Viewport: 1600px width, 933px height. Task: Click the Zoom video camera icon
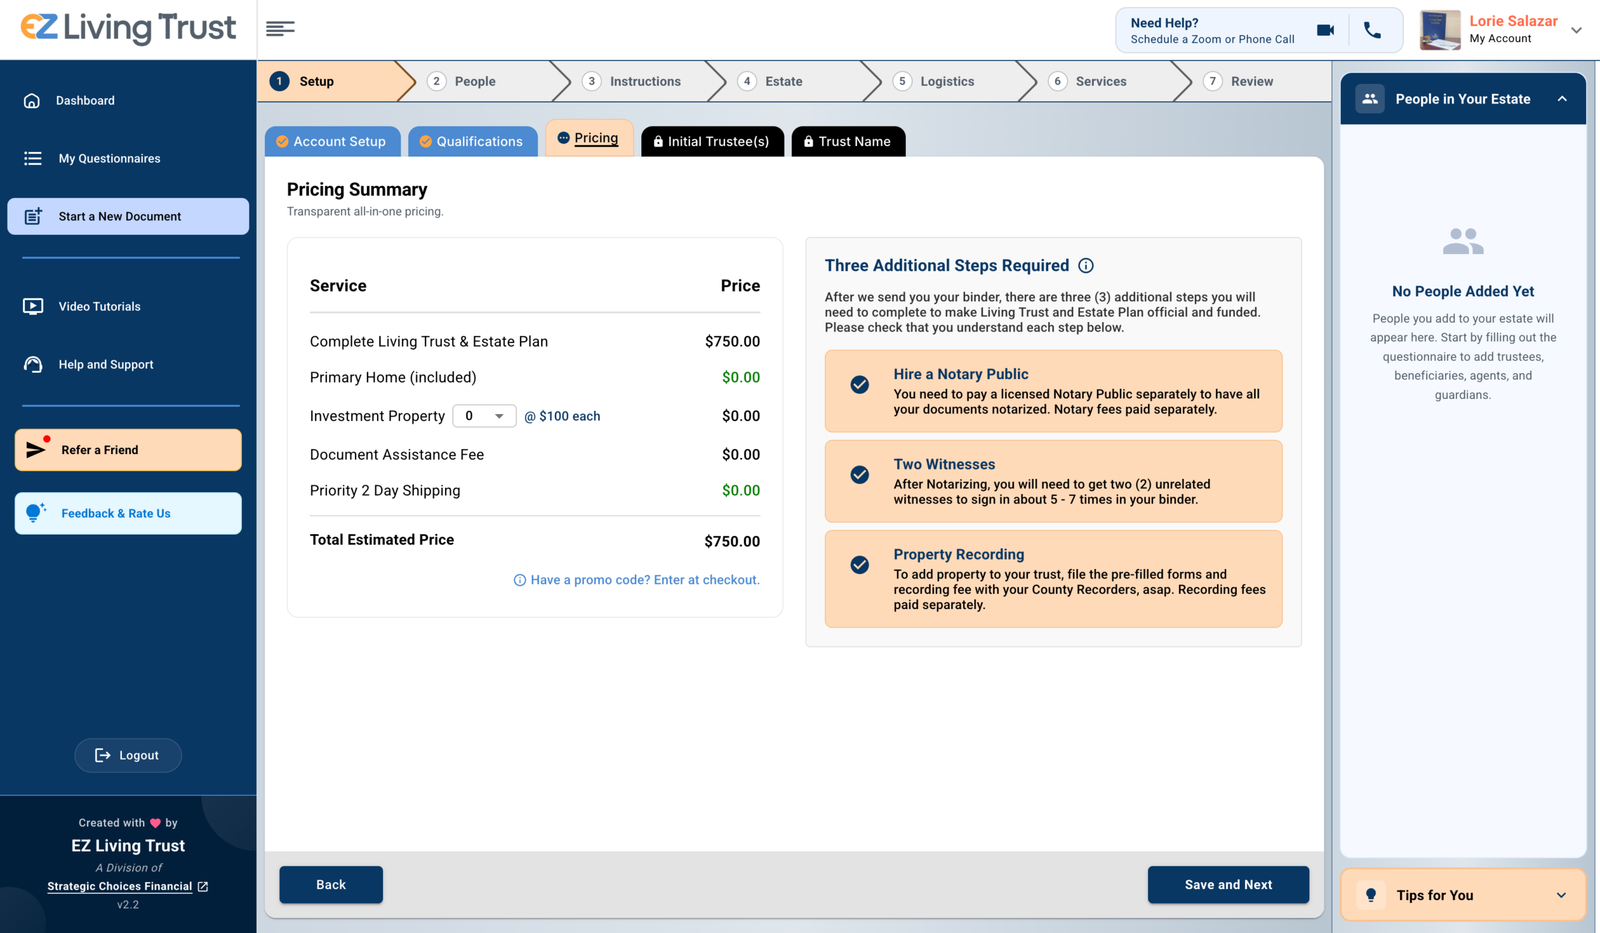1325,30
